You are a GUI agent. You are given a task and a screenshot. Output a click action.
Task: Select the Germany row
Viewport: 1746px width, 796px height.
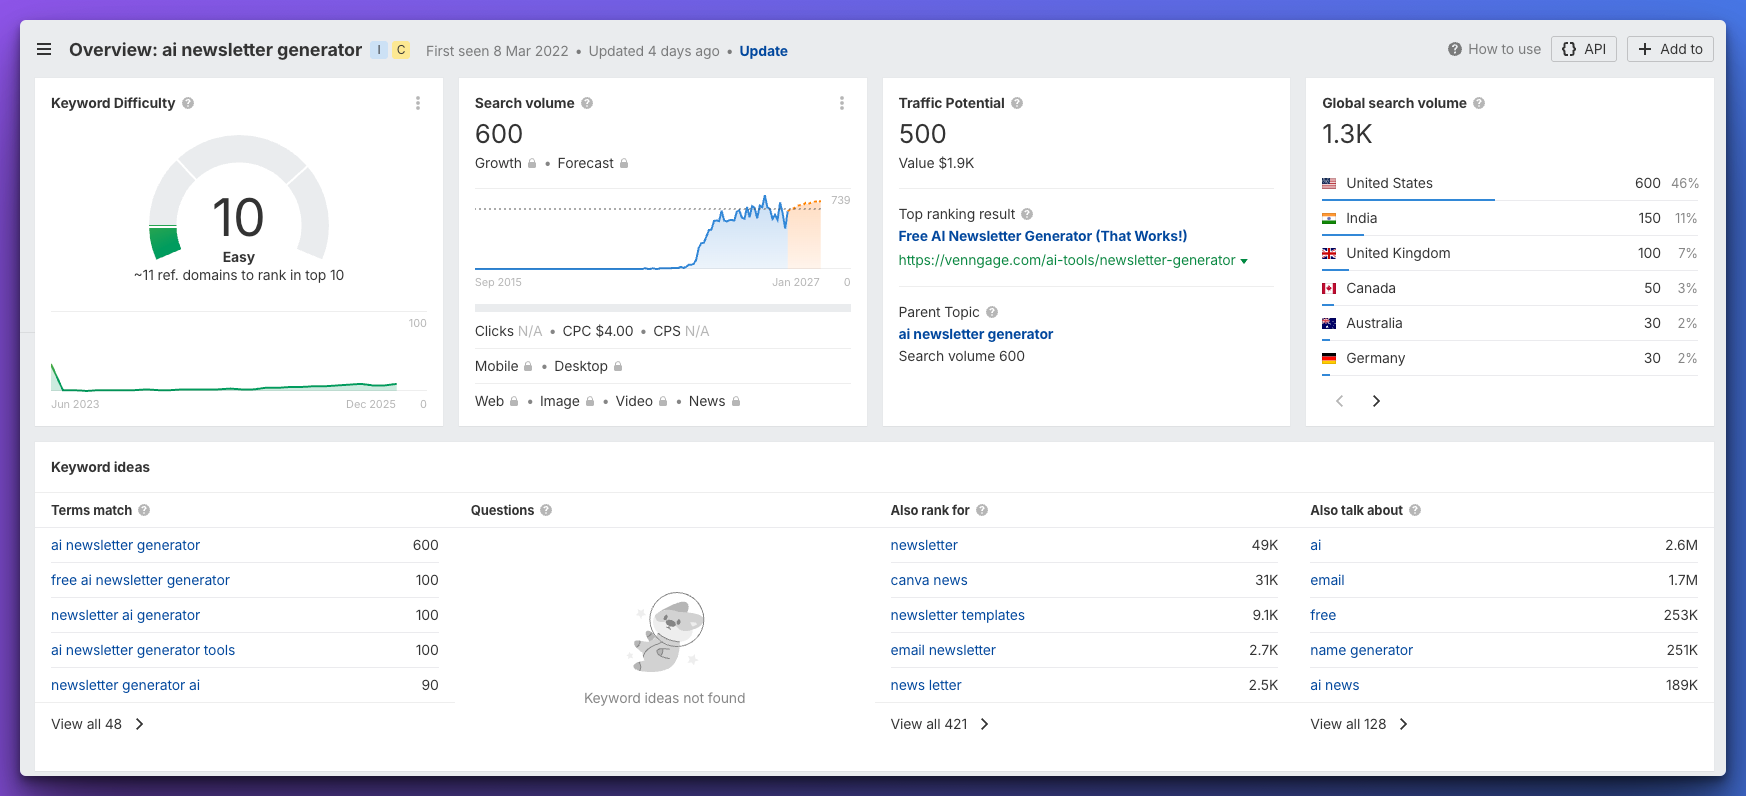[x=1510, y=358]
